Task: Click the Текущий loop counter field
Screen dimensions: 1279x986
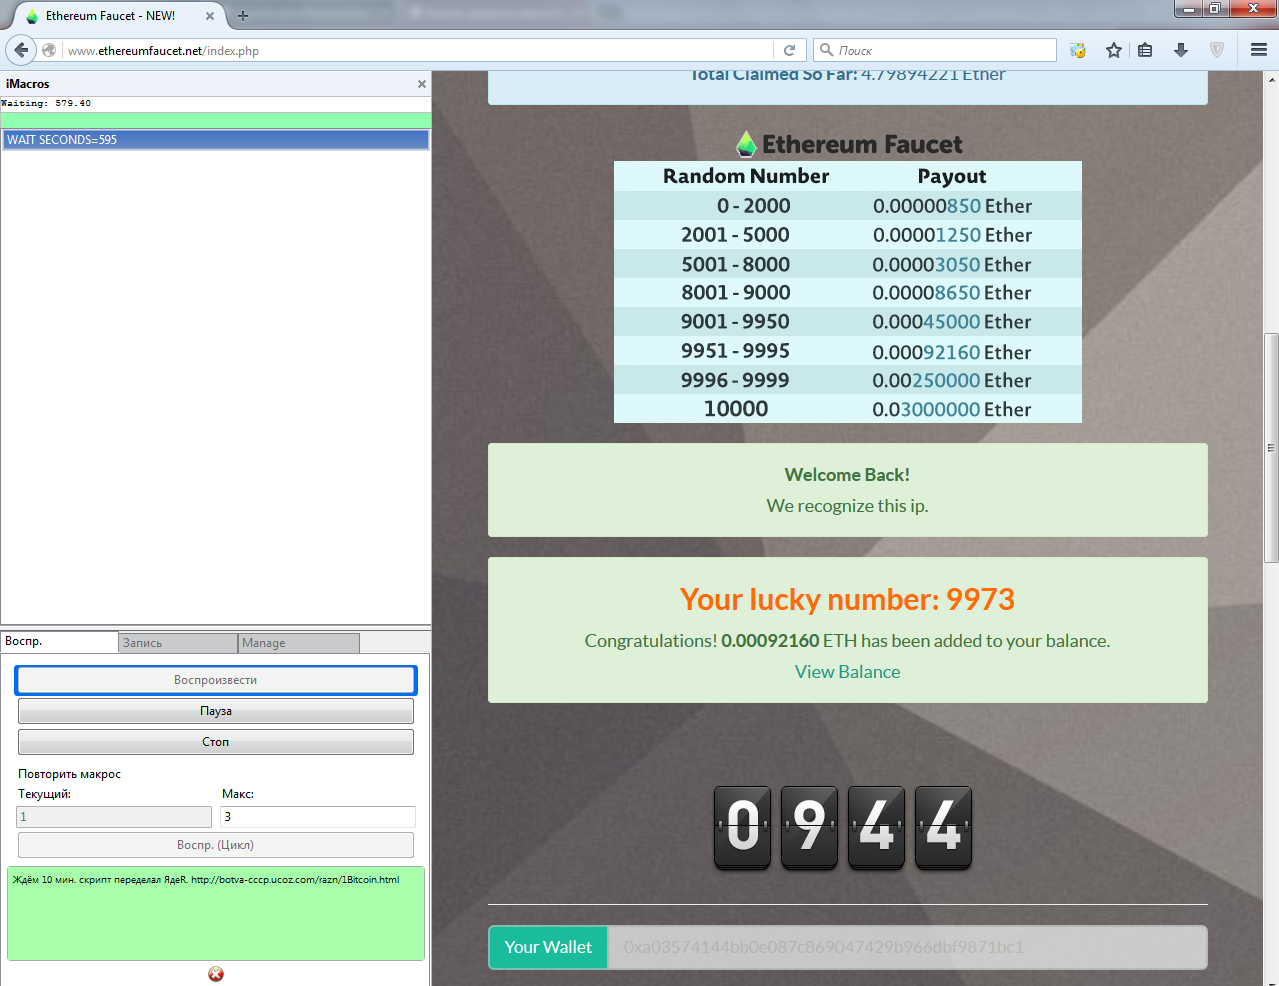Action: point(114,817)
